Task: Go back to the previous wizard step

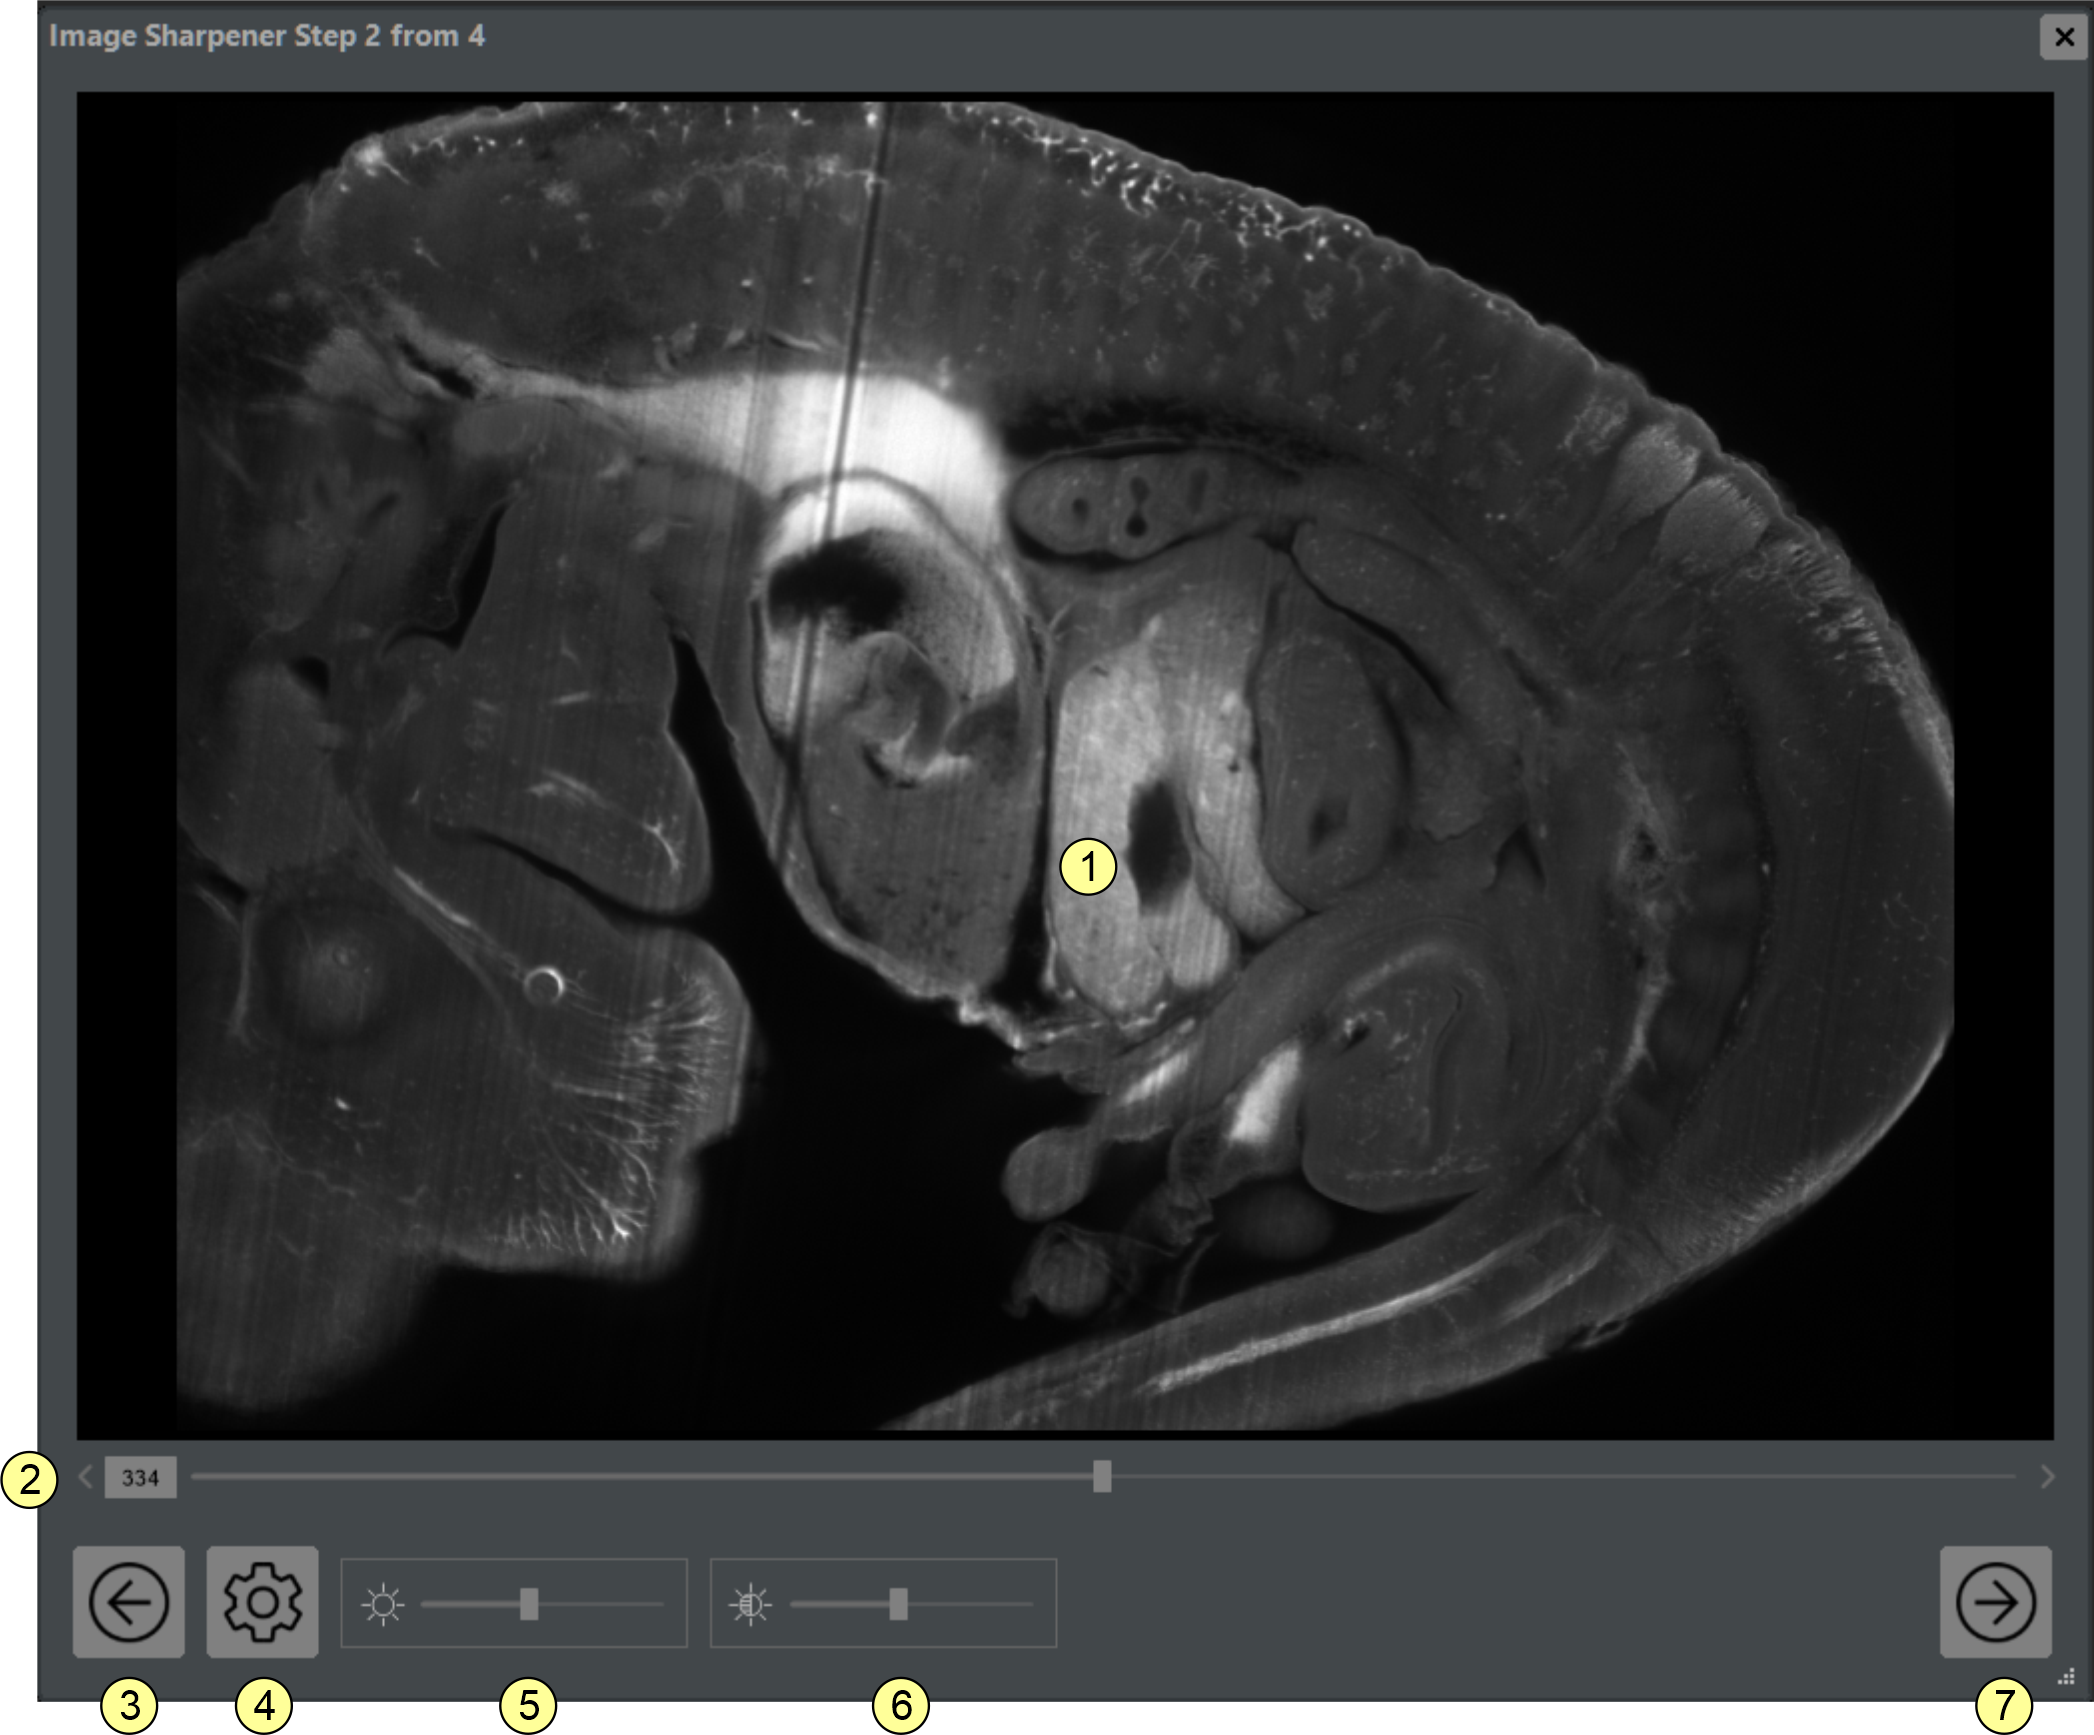Action: coord(129,1601)
